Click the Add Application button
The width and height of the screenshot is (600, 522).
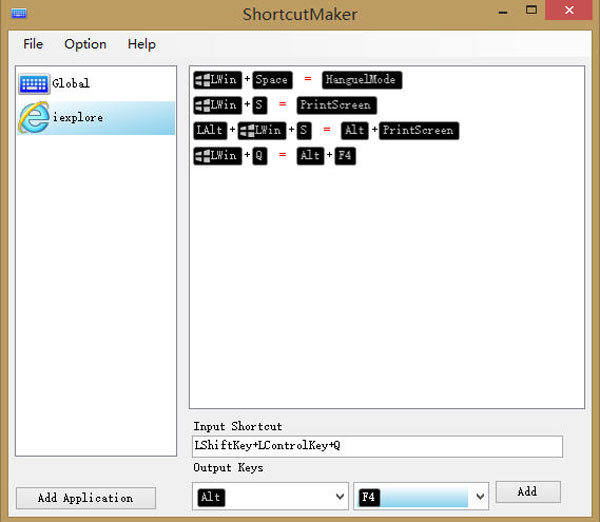(x=86, y=498)
